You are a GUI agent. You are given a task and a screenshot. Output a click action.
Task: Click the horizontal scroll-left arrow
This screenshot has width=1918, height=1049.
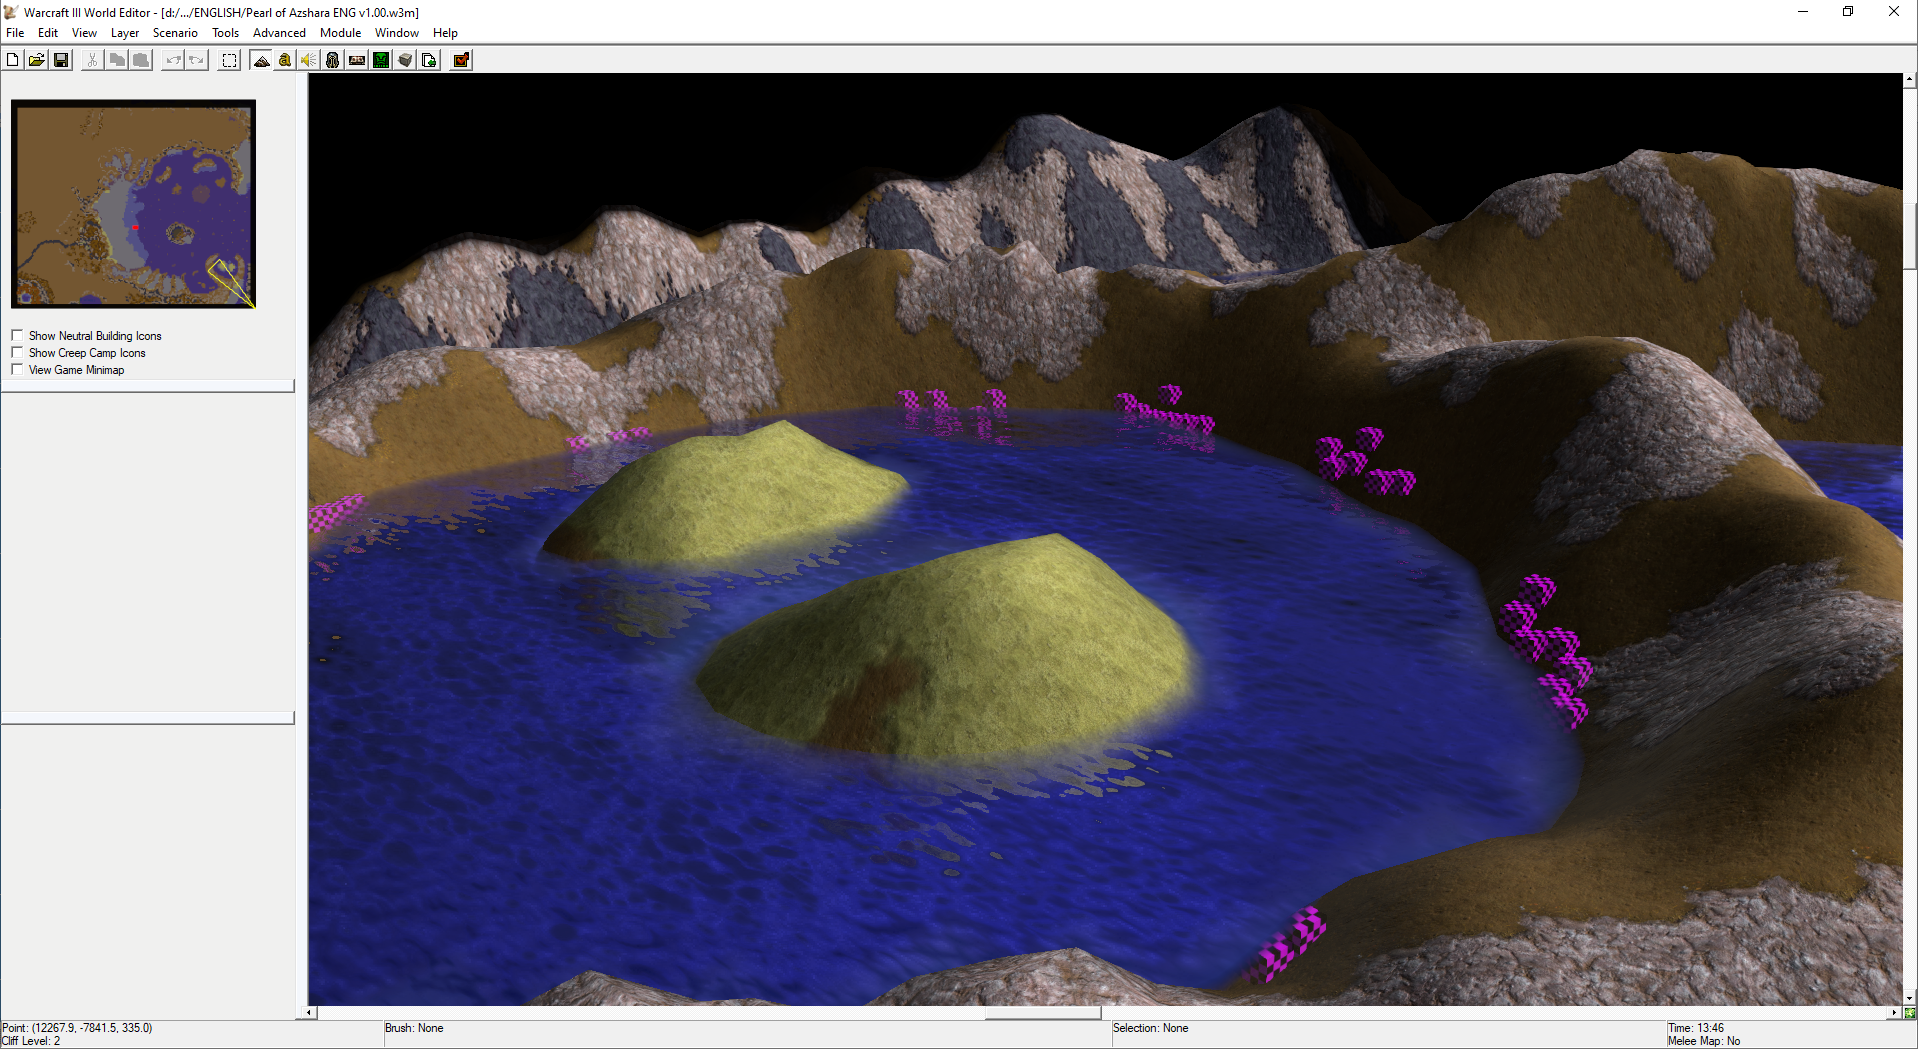[x=309, y=1013]
